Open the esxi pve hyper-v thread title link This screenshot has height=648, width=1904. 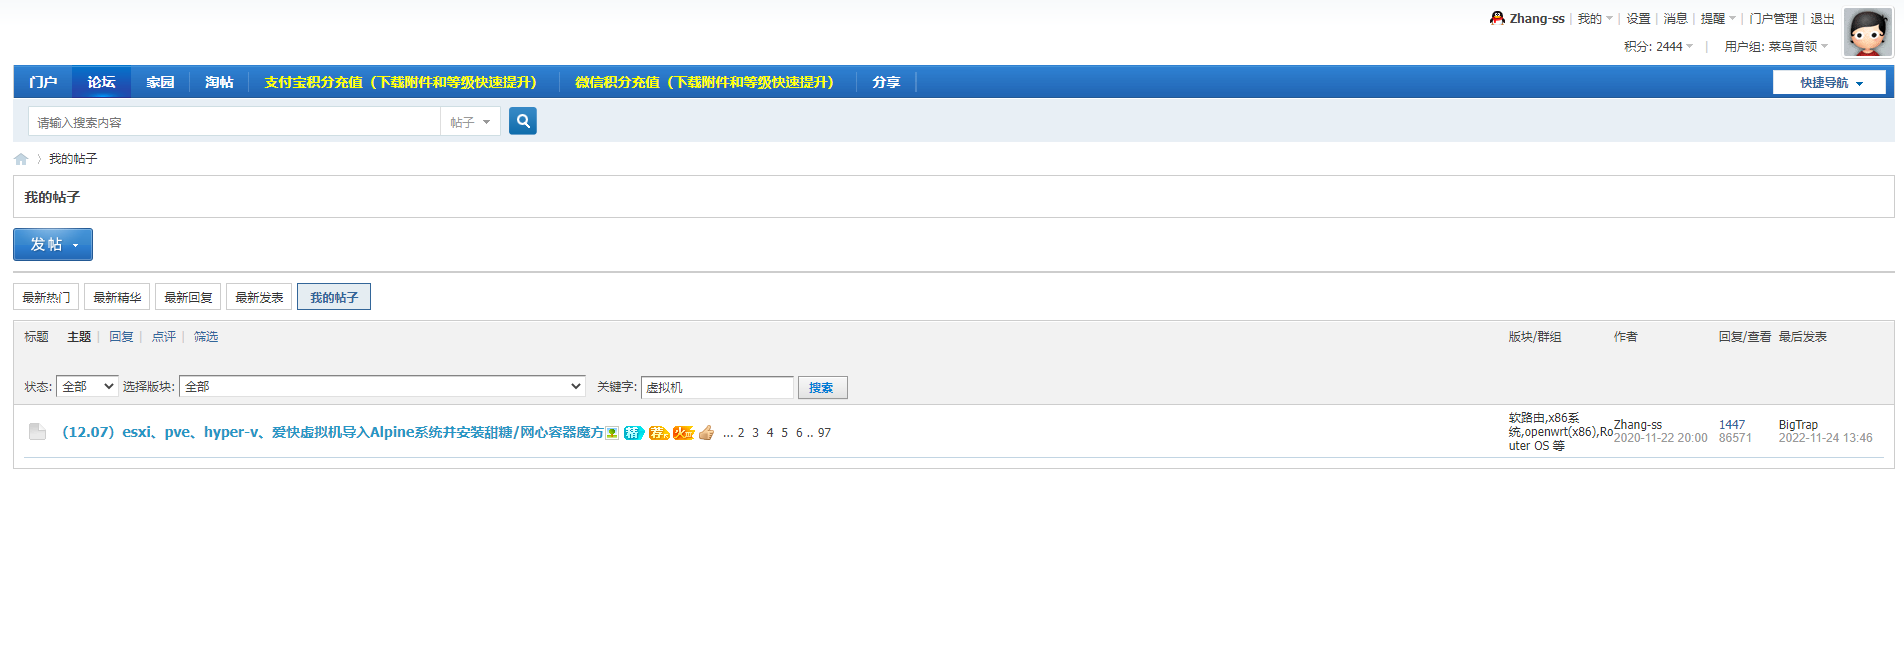tap(332, 432)
